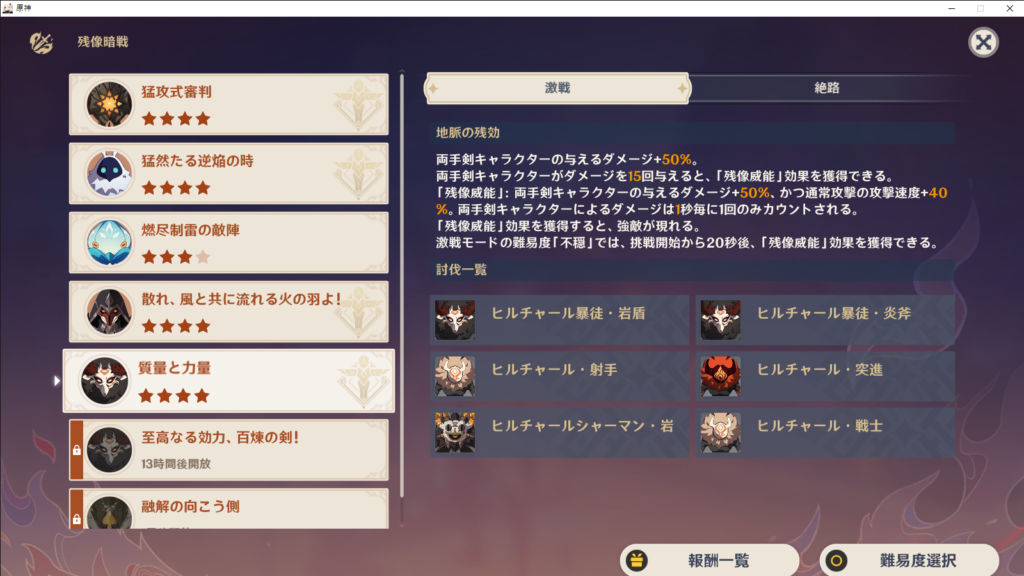View ヒルチャールシャーマン・岩 enemy portrait
Viewport: 1024px width, 576px height.
455,432
